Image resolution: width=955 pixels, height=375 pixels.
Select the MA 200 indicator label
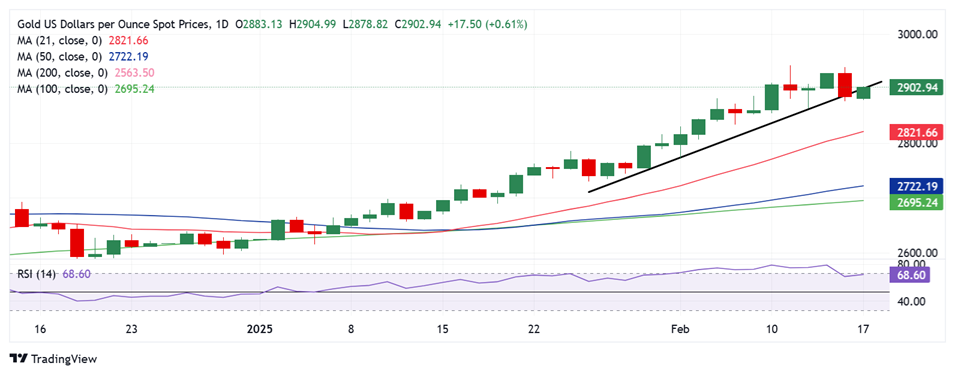[x=63, y=73]
